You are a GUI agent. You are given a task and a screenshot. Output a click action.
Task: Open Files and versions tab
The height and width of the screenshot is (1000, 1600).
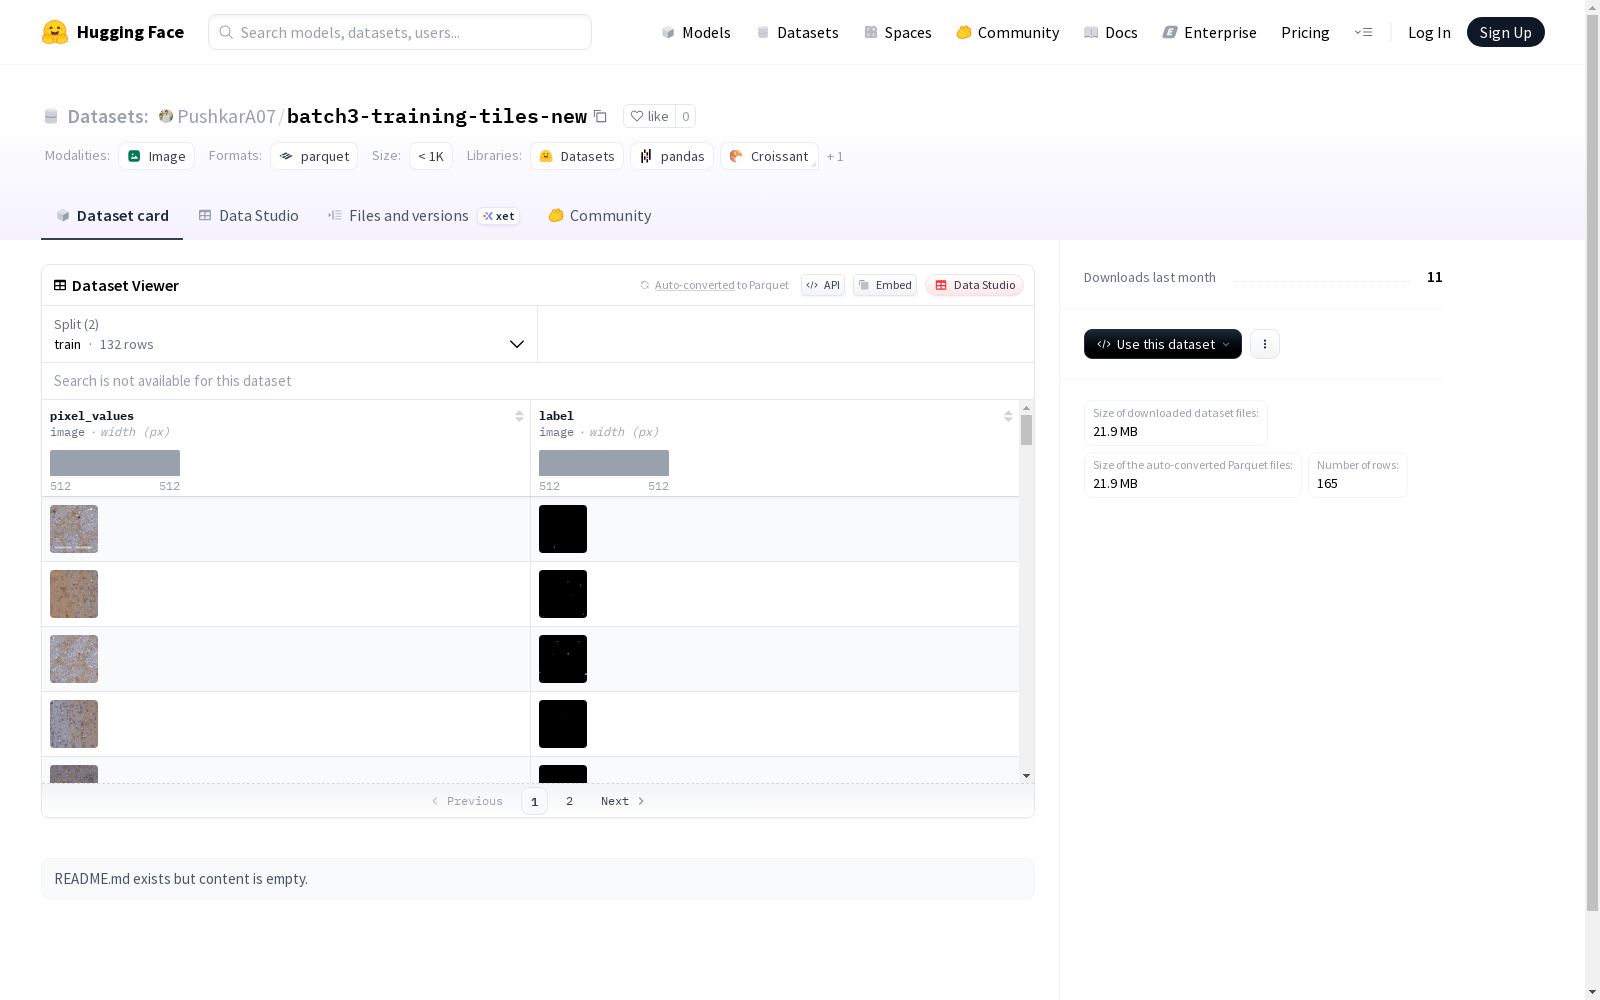pyautogui.click(x=423, y=215)
